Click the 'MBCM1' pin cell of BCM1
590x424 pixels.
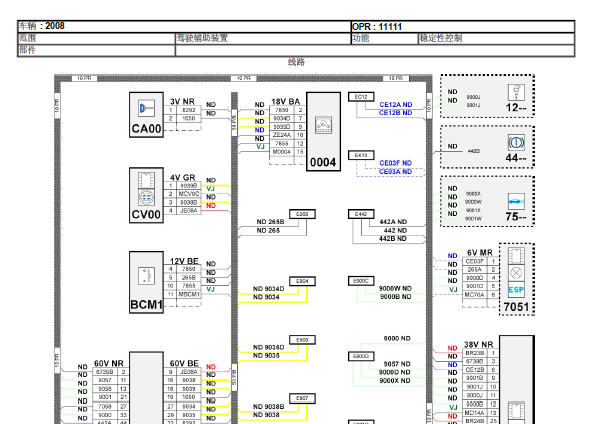189,294
